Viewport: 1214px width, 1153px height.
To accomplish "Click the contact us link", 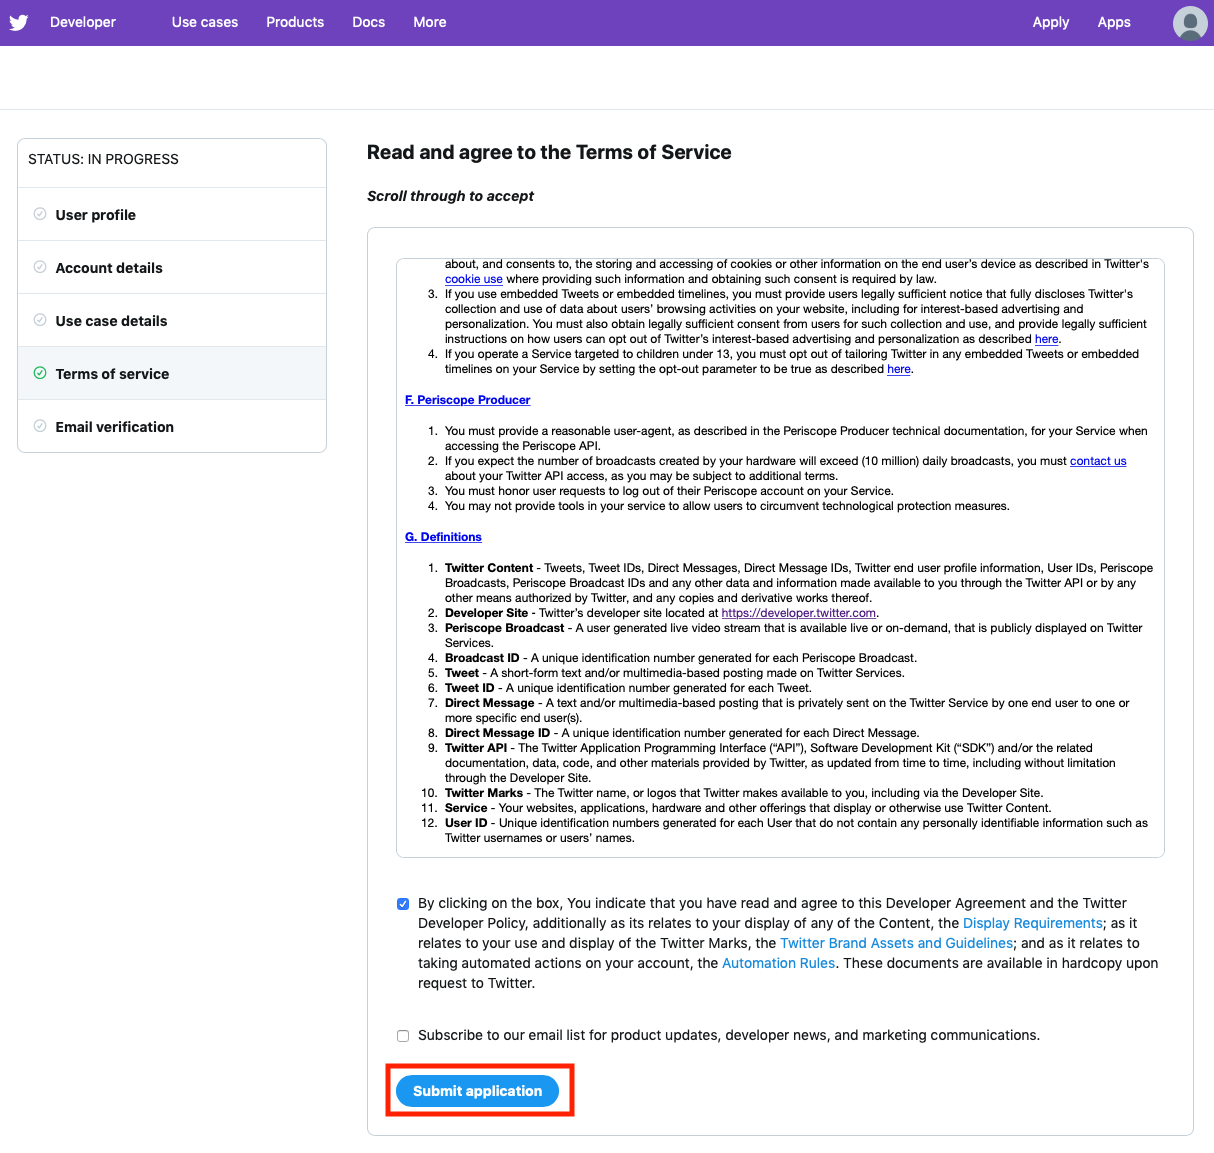I will point(1098,461).
